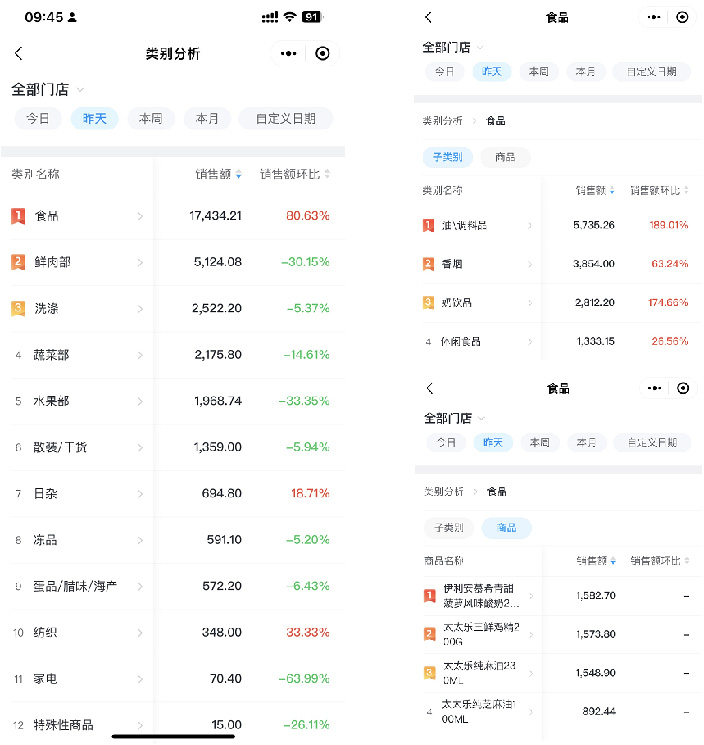Select 本月 filter on 食品 商品名称 screen
The image size is (704, 745).
[x=586, y=443]
